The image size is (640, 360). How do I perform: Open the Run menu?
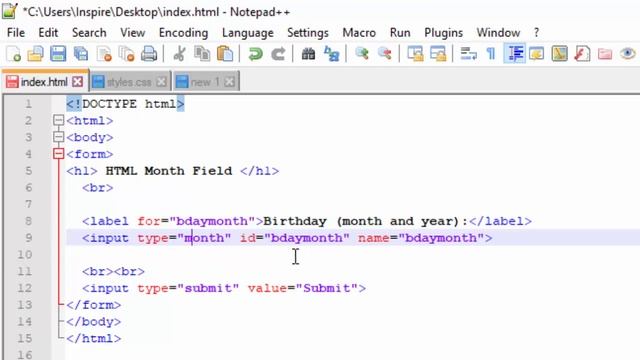pyautogui.click(x=400, y=33)
